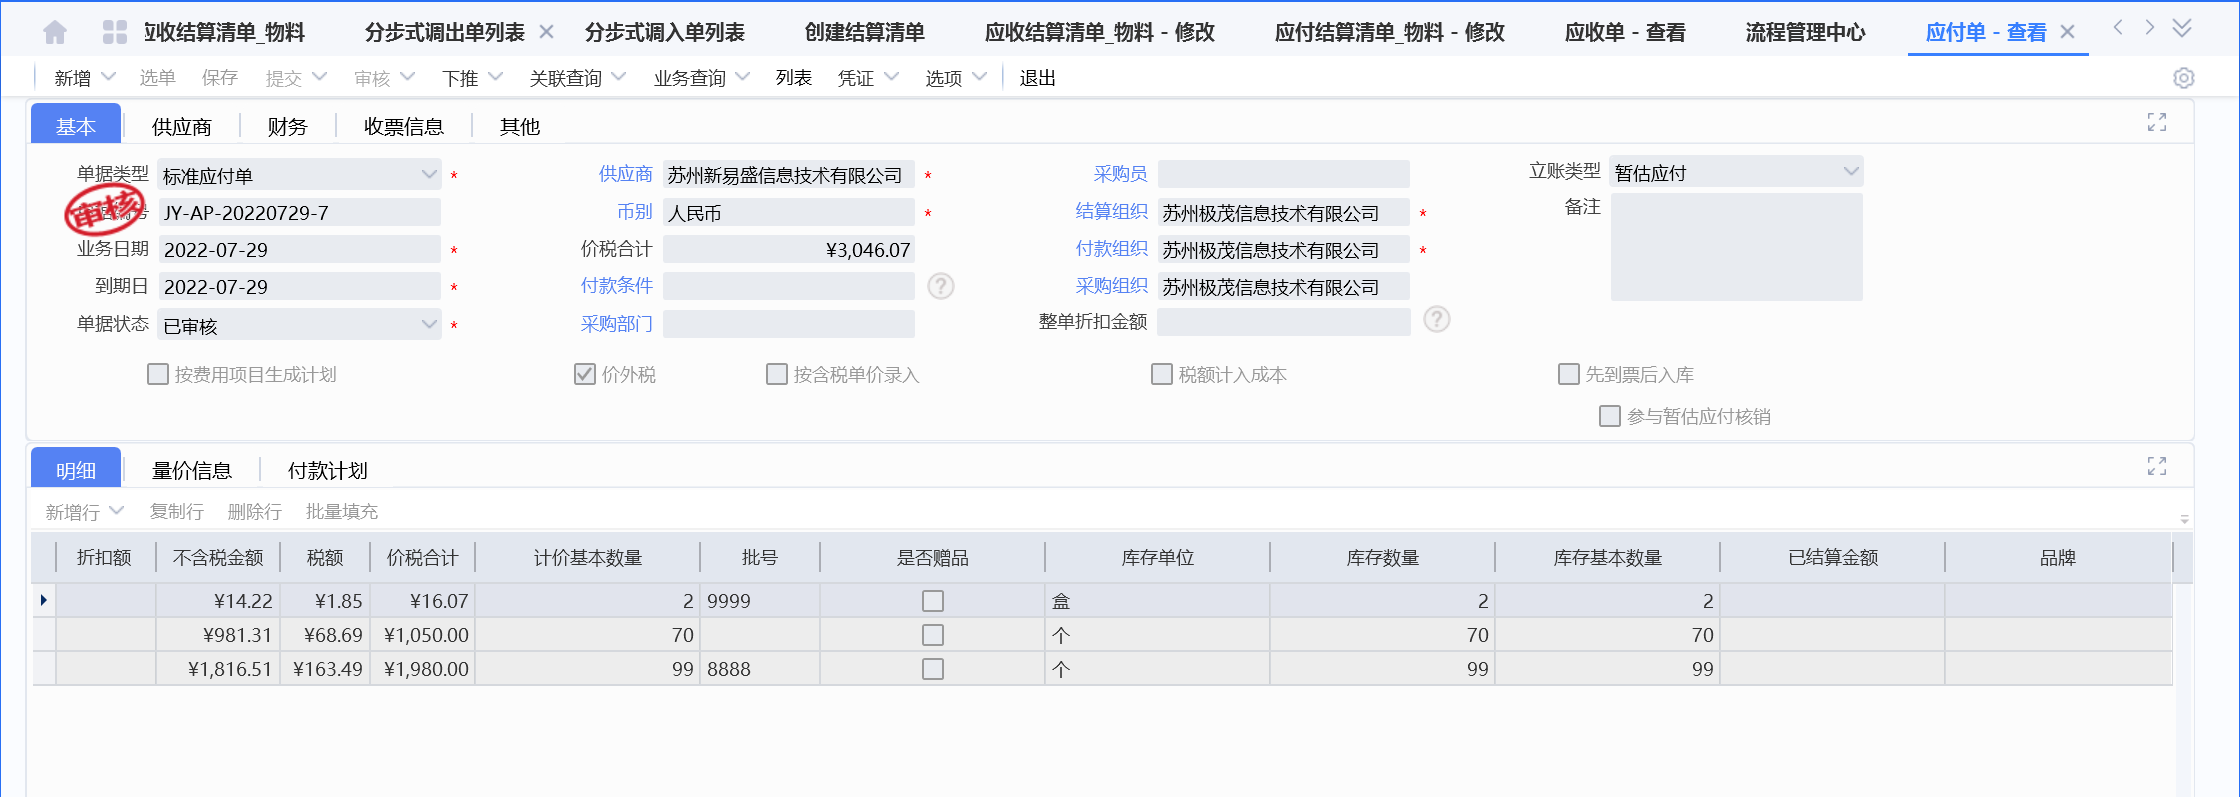
Task: Switch to the 财务 tab
Action: [288, 127]
